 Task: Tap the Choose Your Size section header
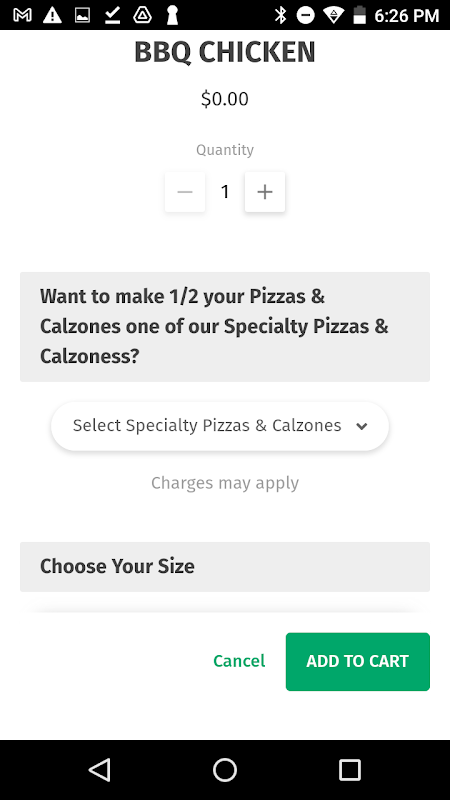pos(225,567)
